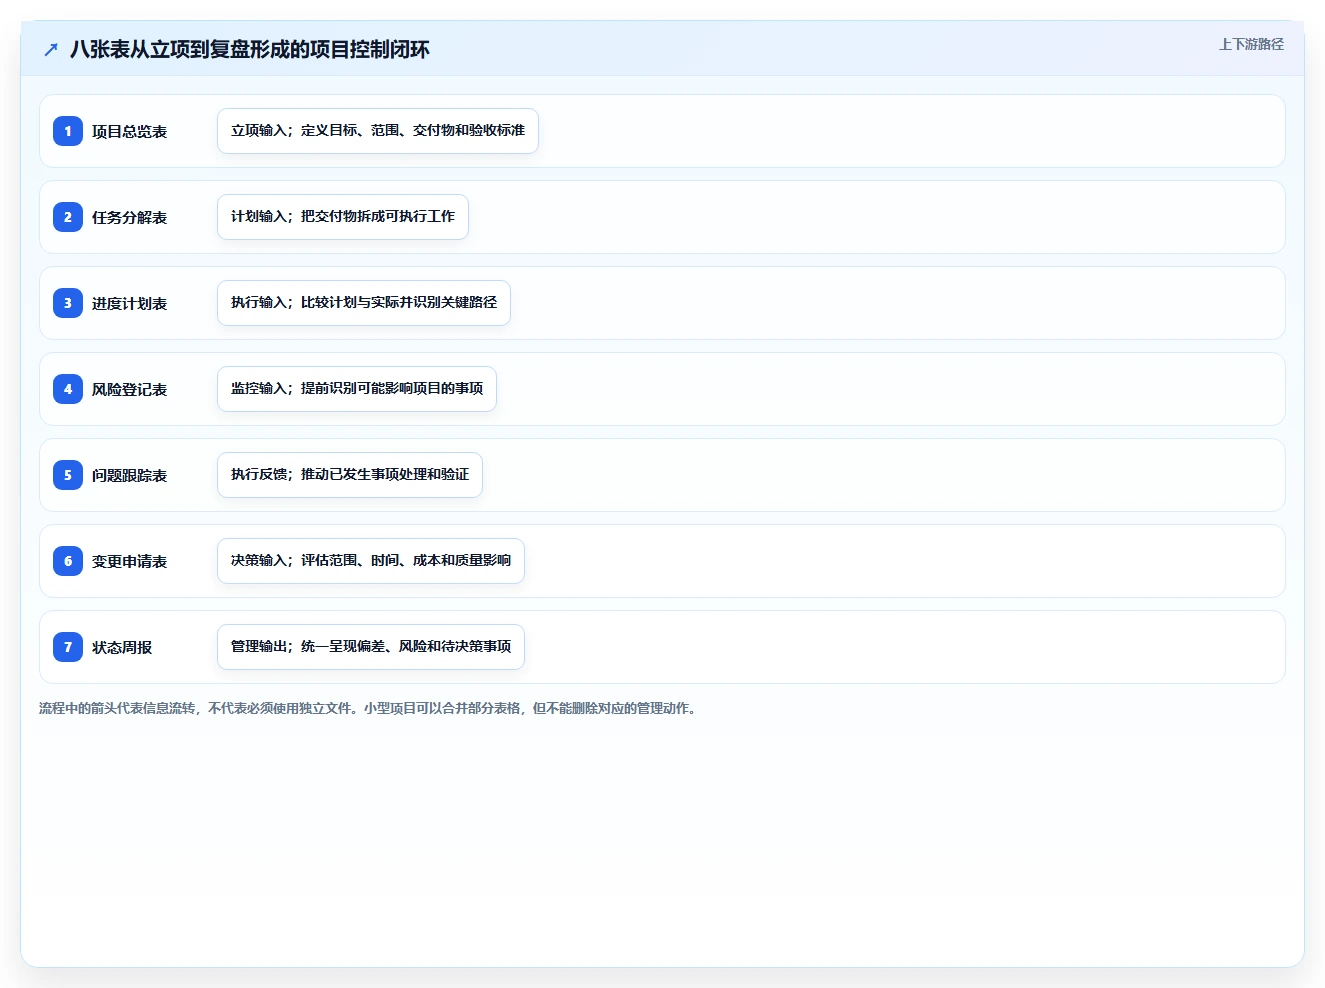Click step badge 1 for 项目总览表

click(68, 131)
